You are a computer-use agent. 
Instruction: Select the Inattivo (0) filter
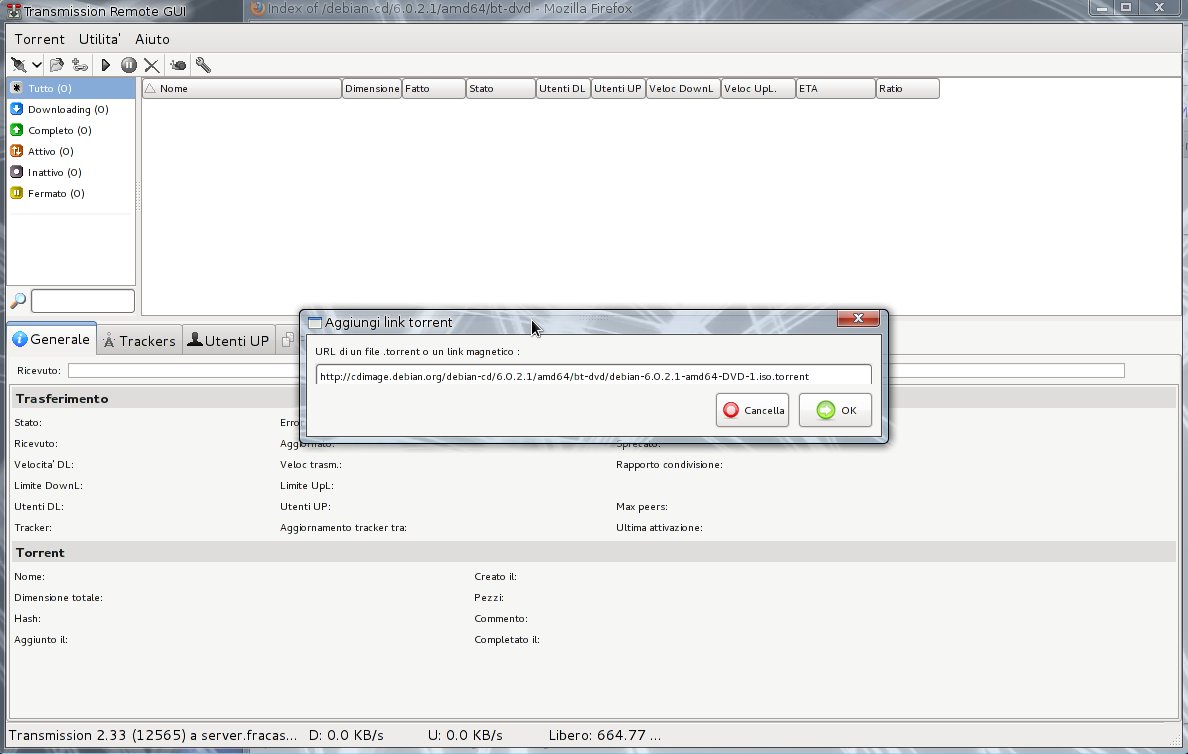click(71, 172)
